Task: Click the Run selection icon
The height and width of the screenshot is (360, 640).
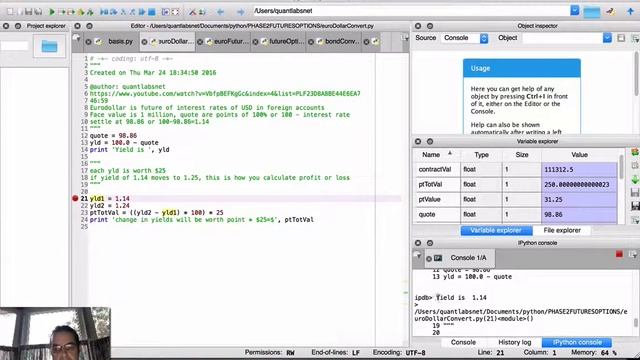Action: [81, 12]
